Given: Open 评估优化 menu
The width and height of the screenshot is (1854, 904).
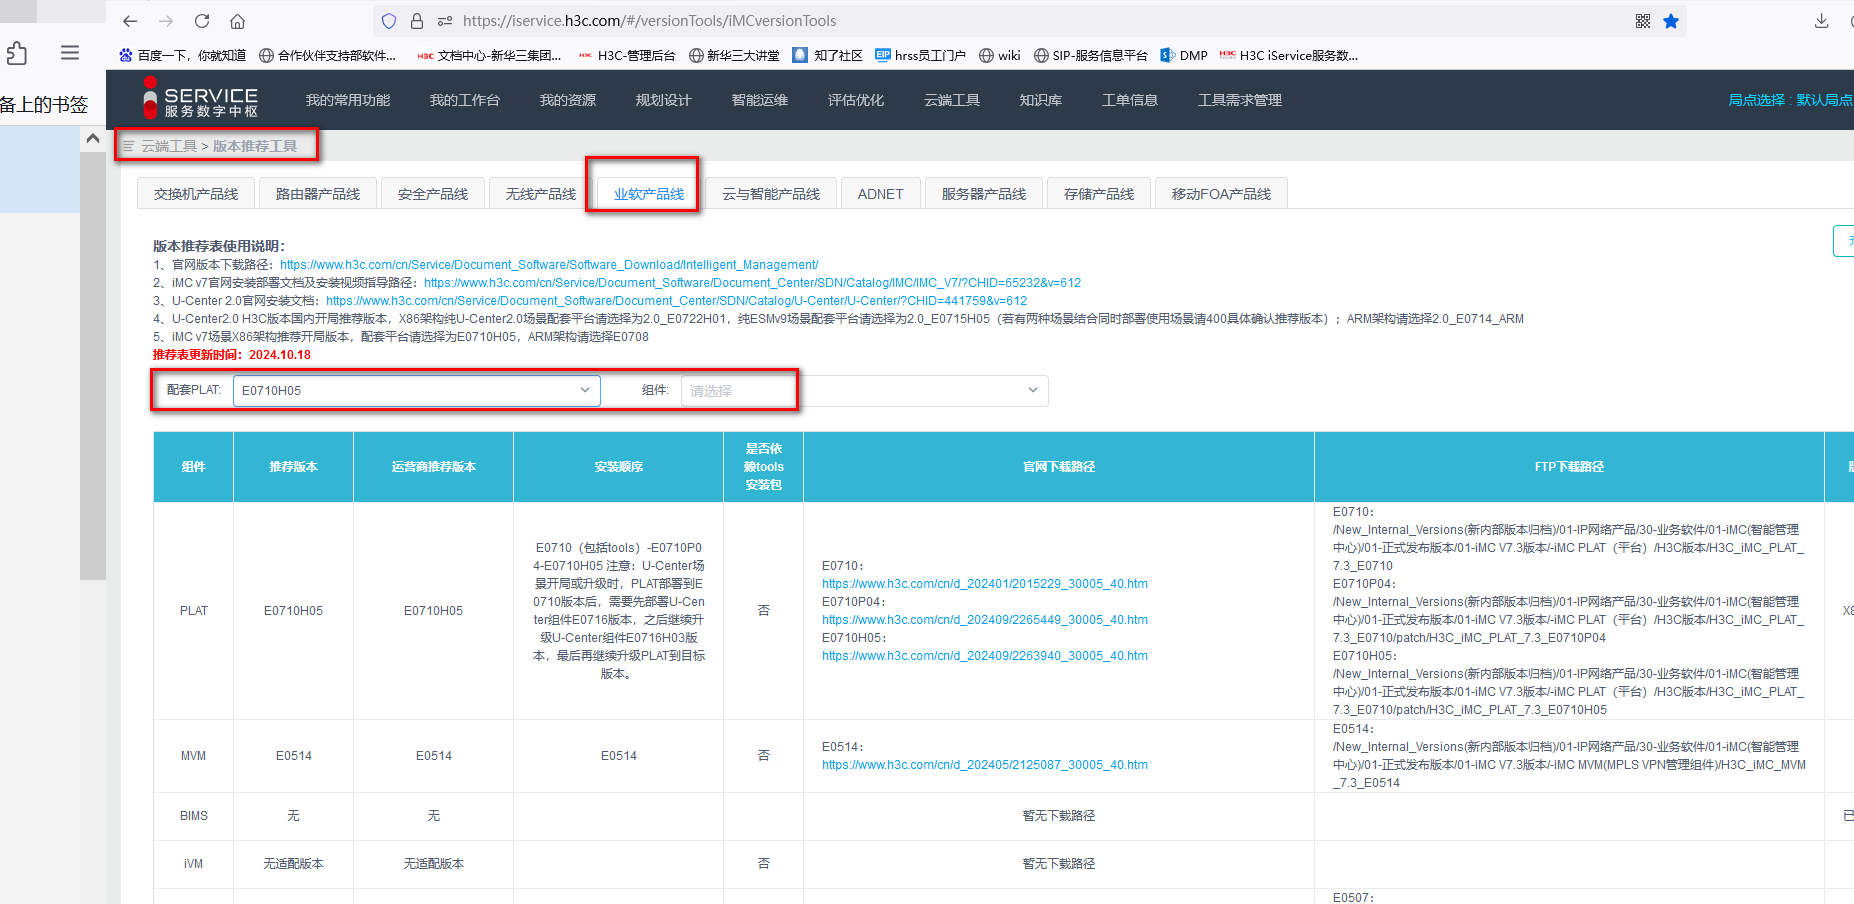Looking at the screenshot, I should (x=856, y=100).
